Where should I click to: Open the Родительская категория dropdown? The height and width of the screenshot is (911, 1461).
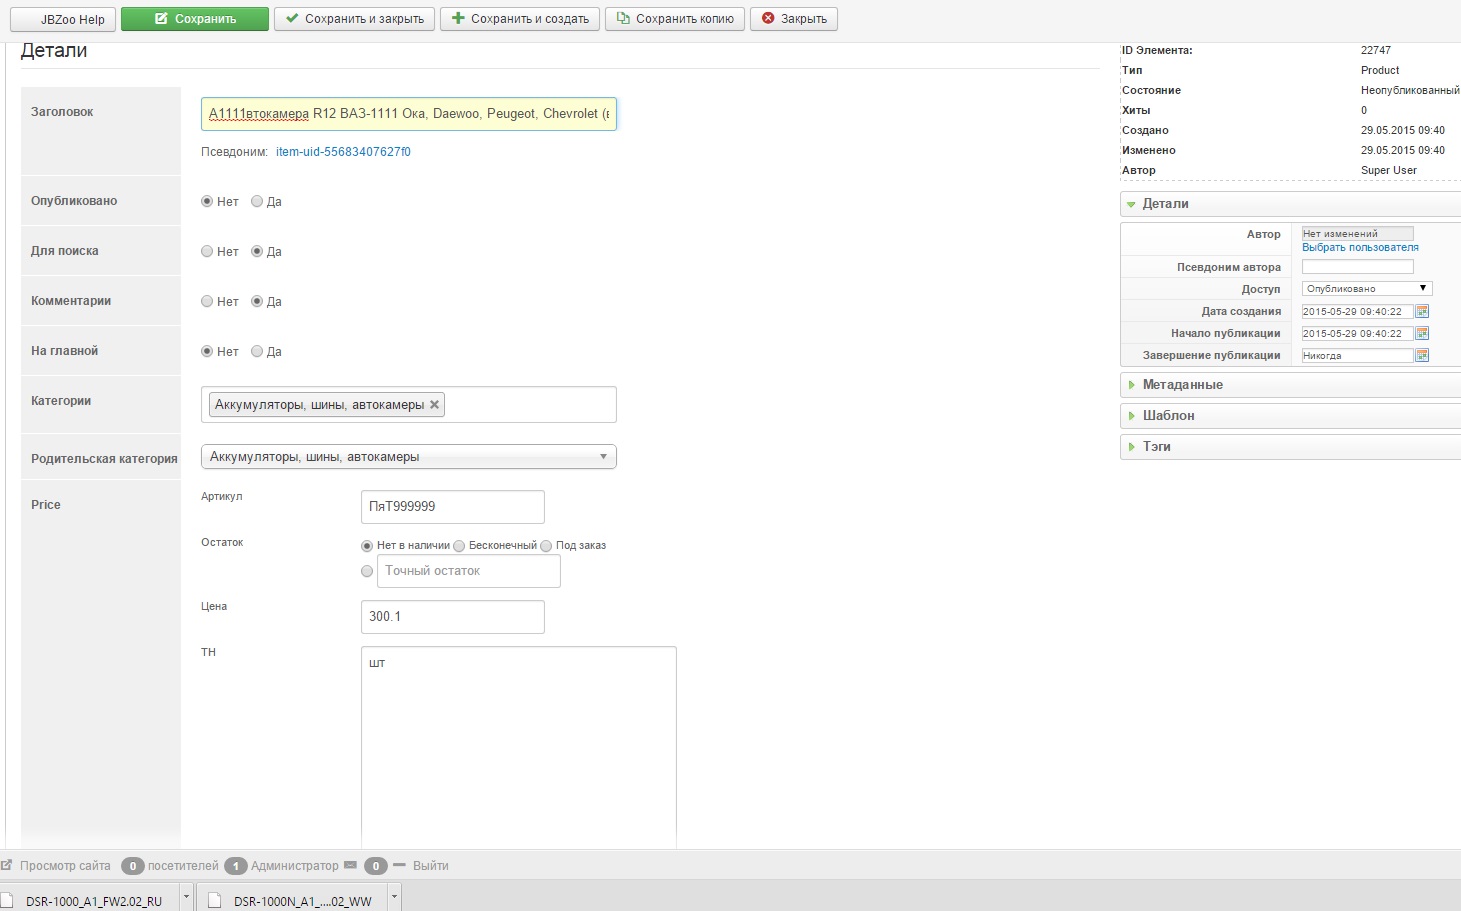click(408, 457)
